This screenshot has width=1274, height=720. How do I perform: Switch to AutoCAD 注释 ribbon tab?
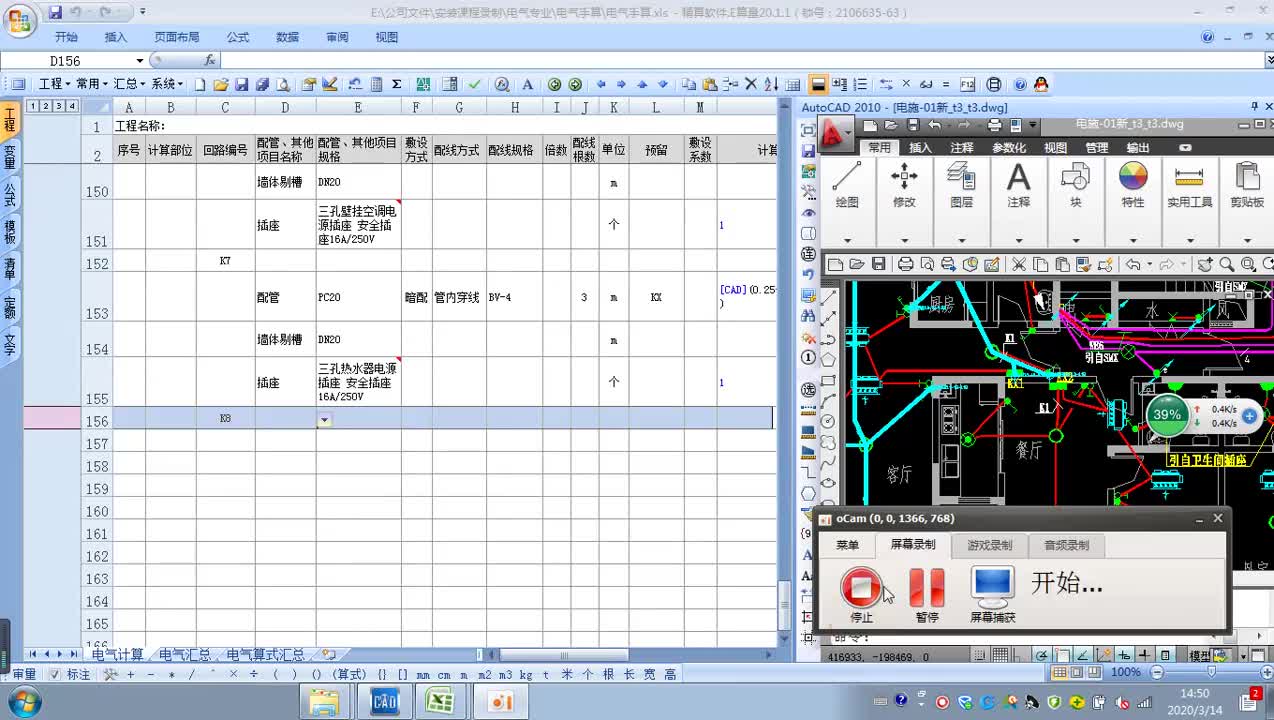click(962, 148)
